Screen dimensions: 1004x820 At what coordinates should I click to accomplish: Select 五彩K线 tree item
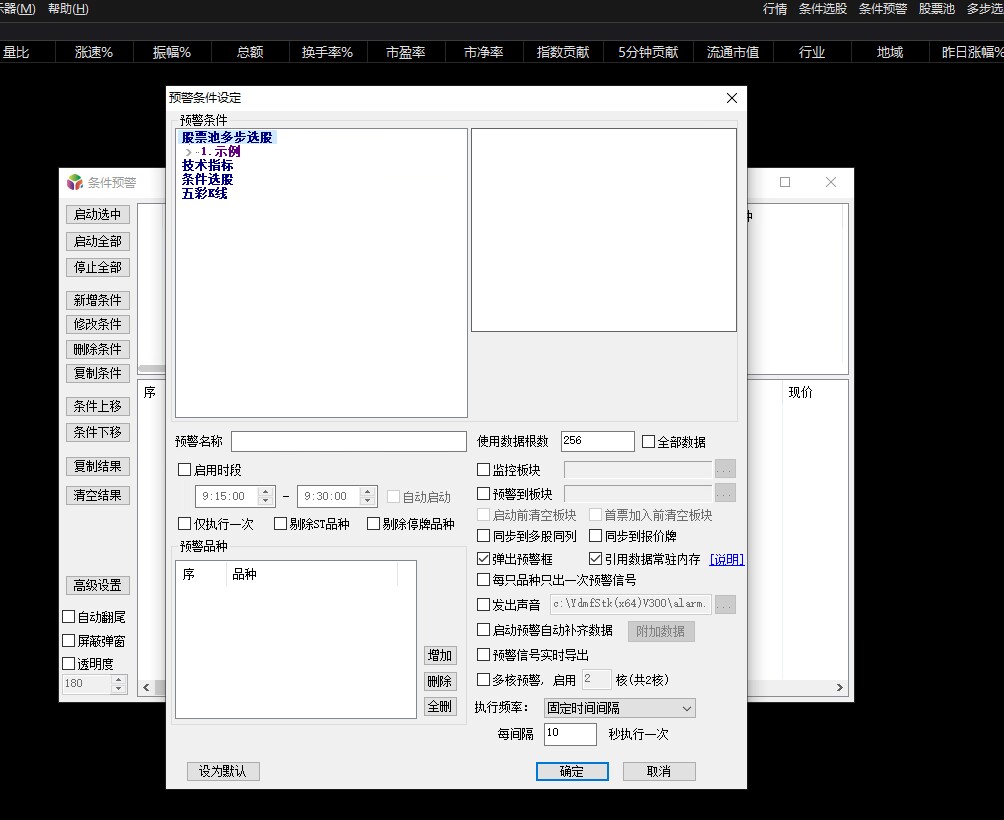(204, 193)
